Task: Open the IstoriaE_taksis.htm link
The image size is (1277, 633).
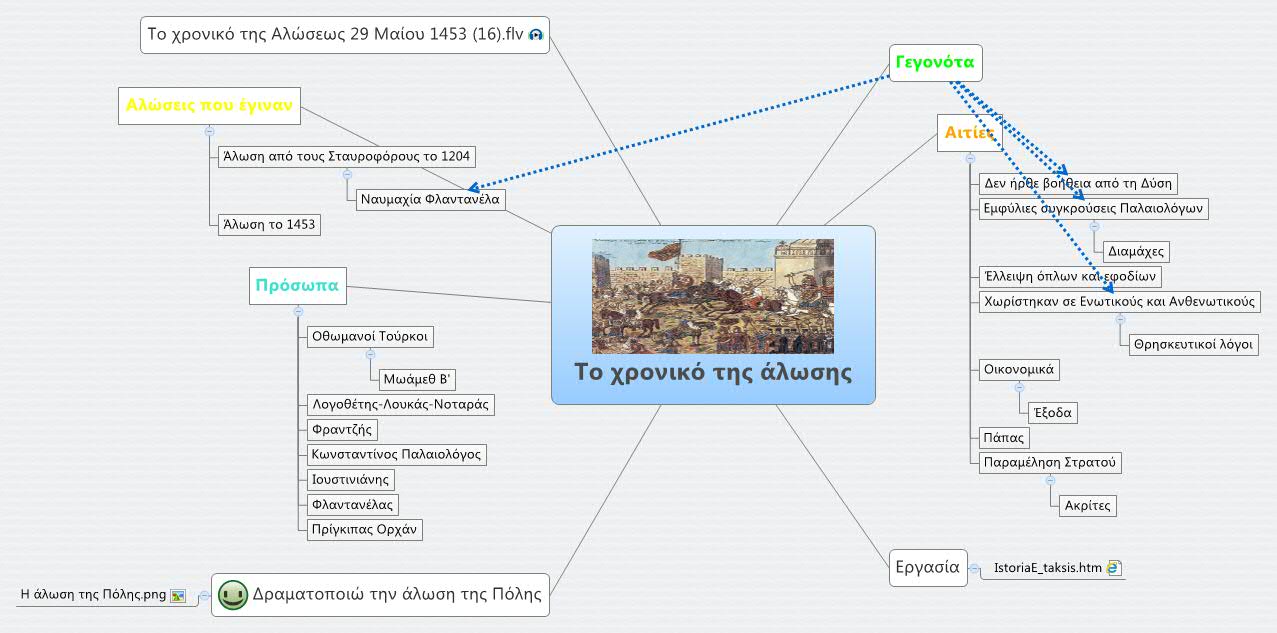Action: click(1047, 568)
